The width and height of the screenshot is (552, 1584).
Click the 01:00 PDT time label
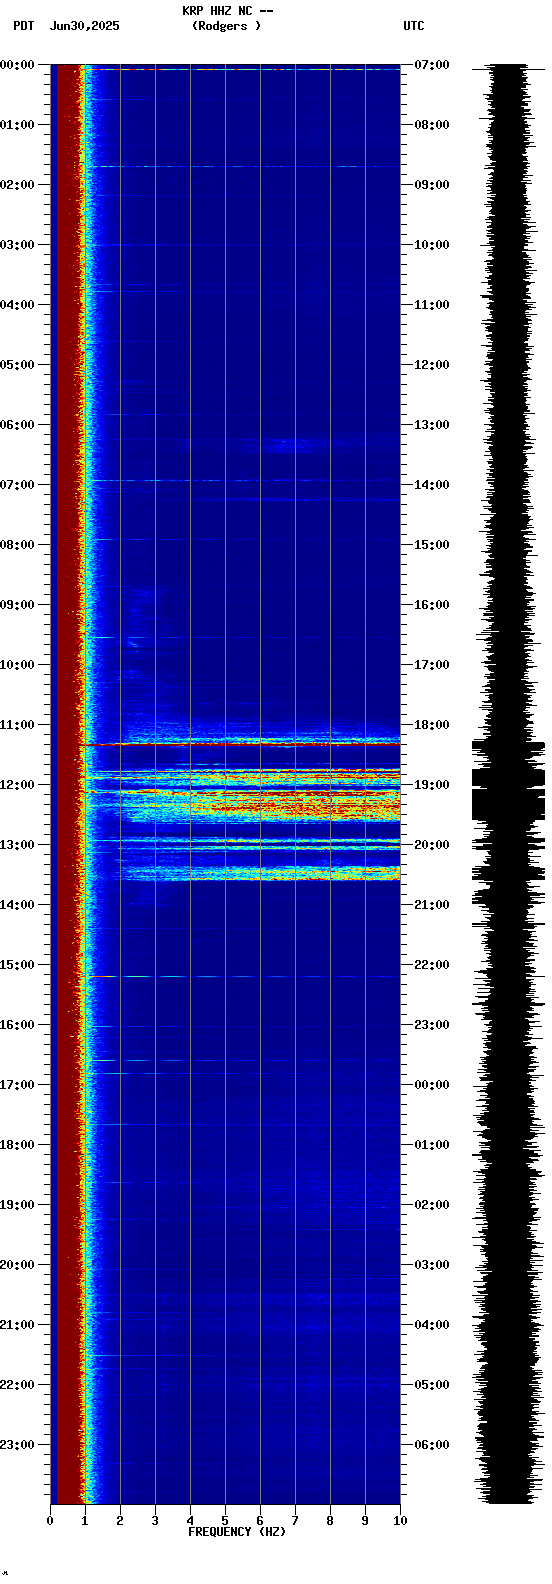(17, 125)
